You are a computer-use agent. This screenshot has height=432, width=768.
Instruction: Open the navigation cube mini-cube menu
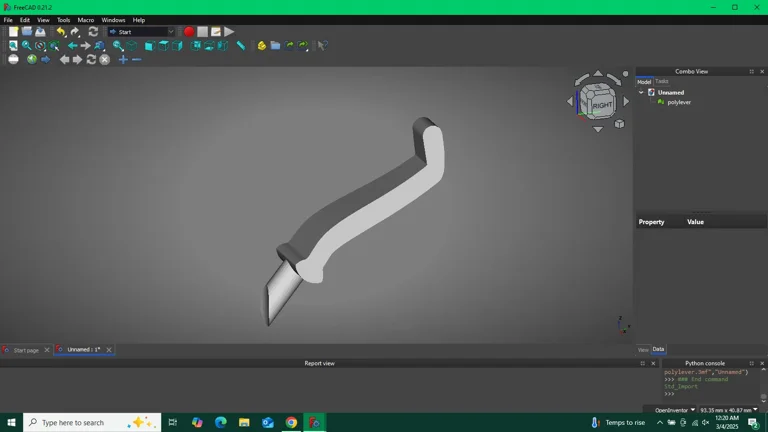tap(619, 124)
